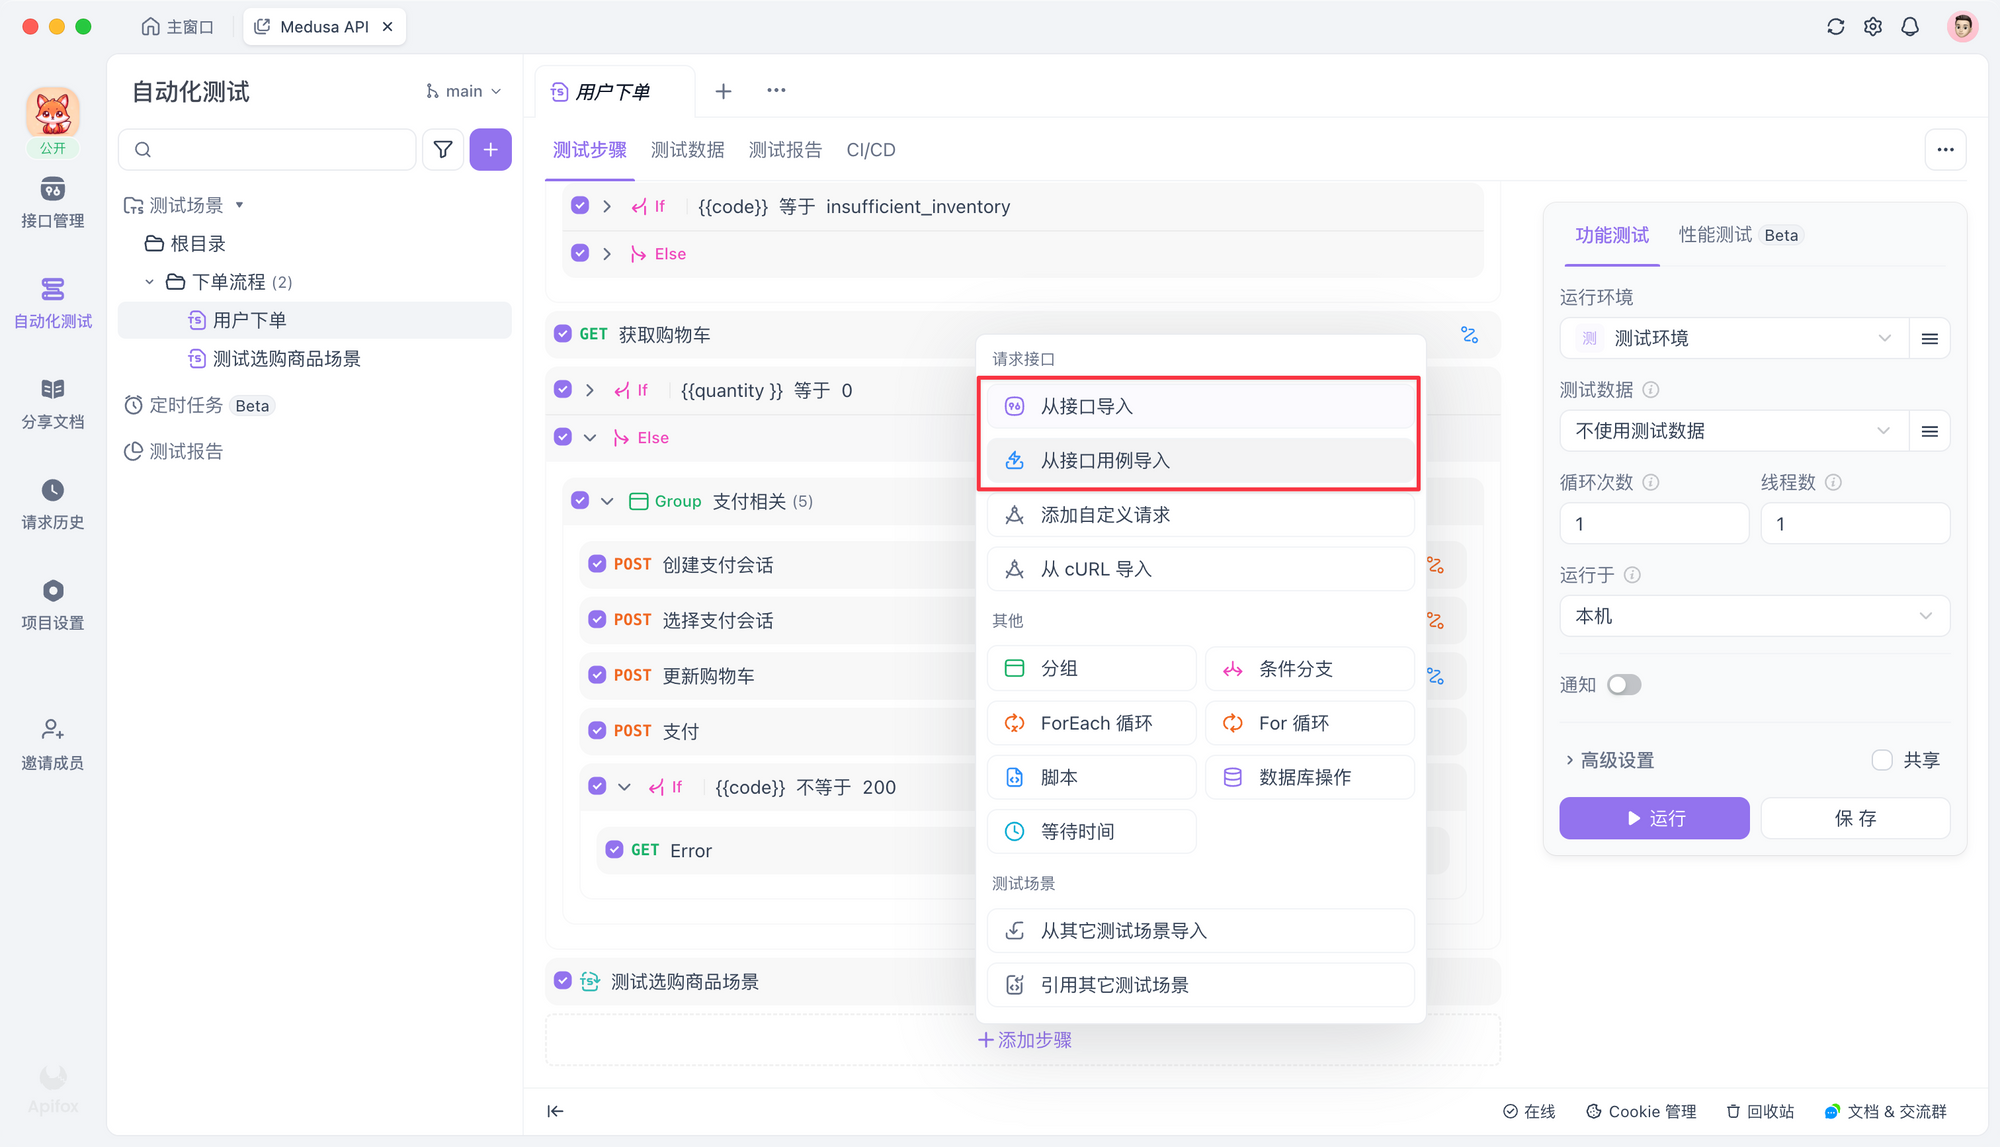Screen dimensions: 2000x1147
Task: Expand the 下单流程 folder in sidebar
Action: (x=148, y=280)
